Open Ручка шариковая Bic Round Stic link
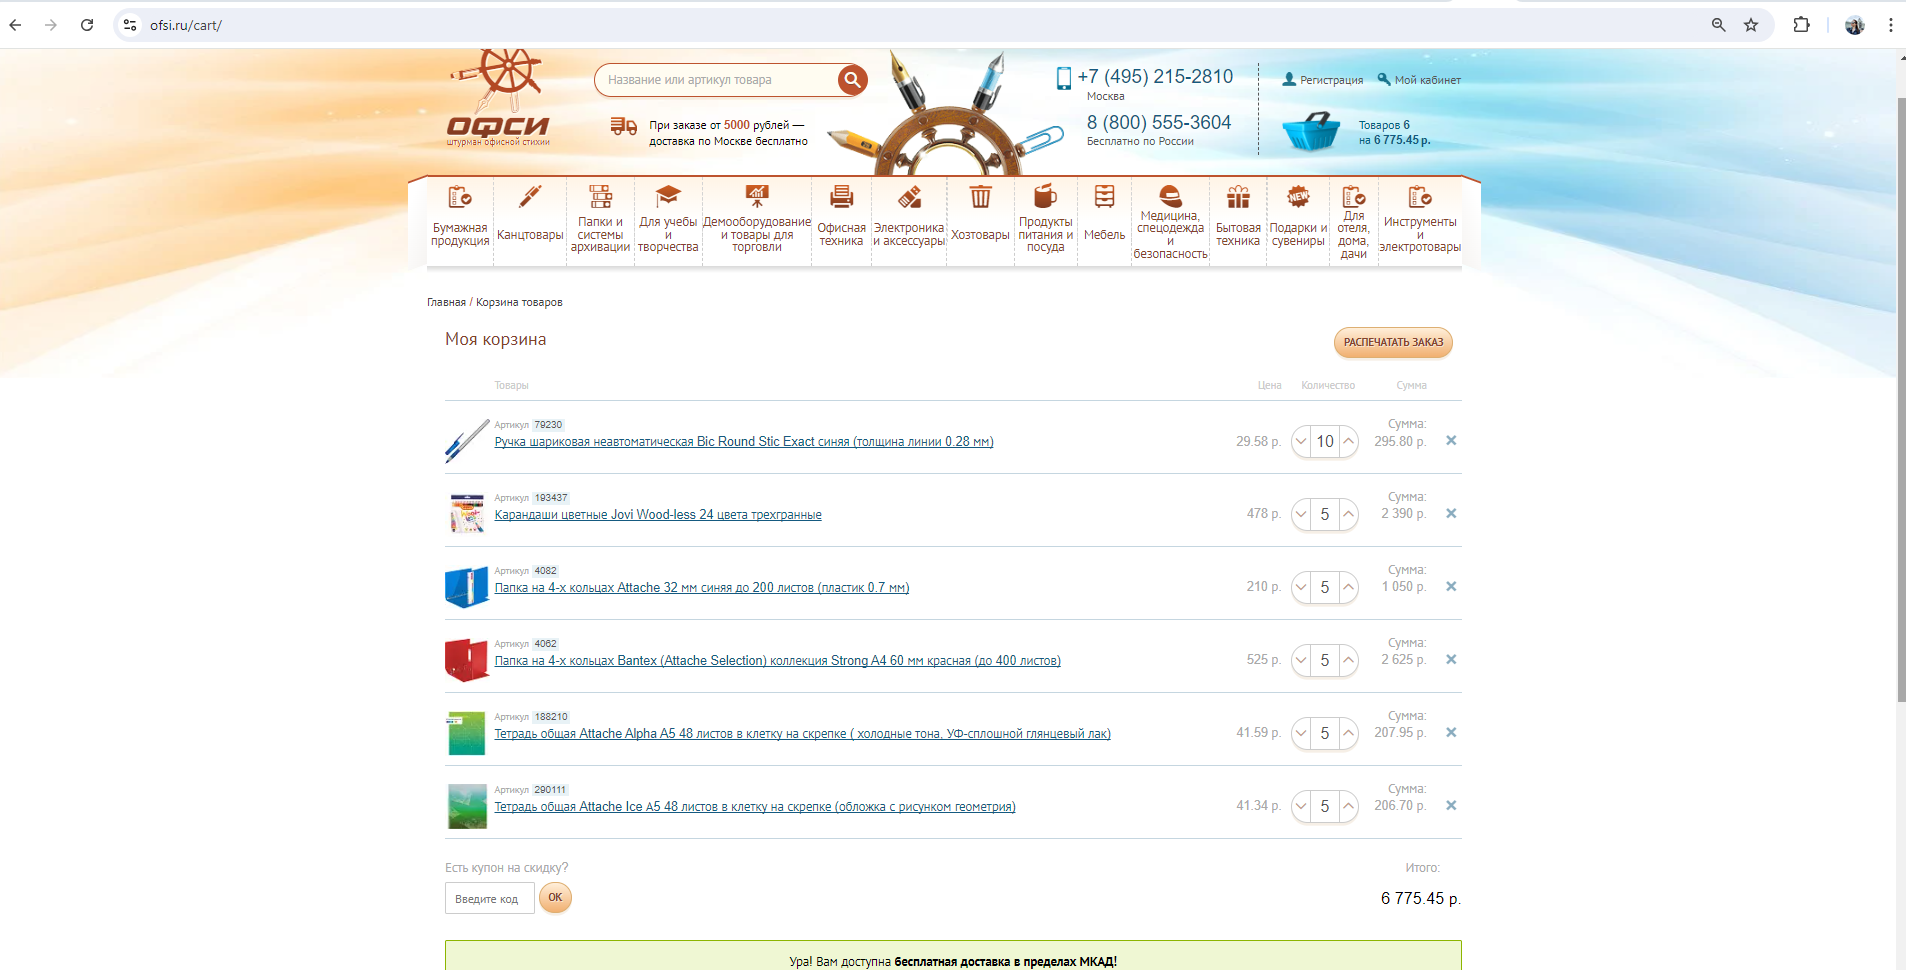The width and height of the screenshot is (1906, 970). click(744, 441)
